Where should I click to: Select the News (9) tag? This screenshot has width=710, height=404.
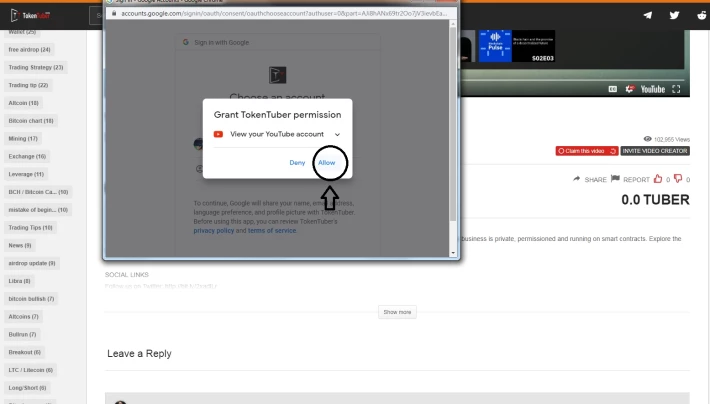coord(20,245)
